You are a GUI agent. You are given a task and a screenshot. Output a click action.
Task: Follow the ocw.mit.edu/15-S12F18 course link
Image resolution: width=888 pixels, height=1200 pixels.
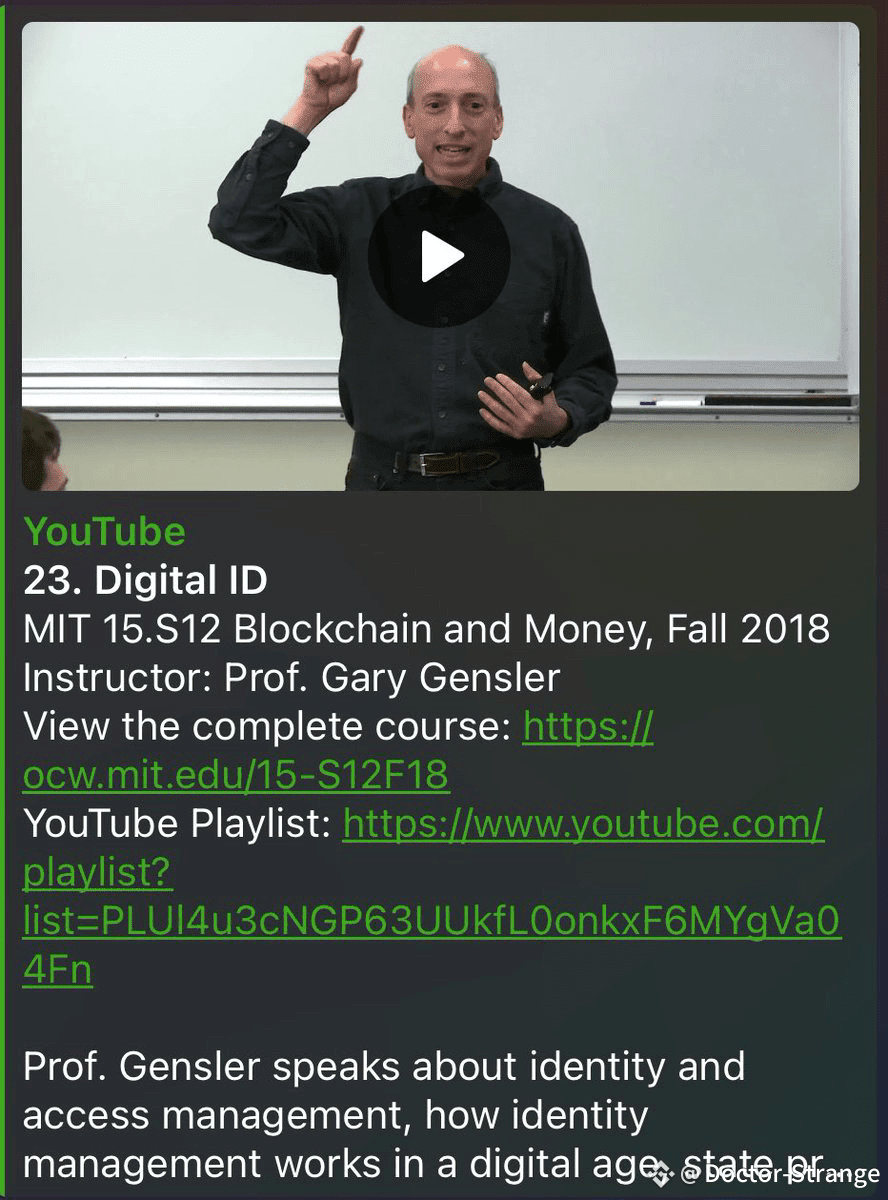click(x=236, y=776)
